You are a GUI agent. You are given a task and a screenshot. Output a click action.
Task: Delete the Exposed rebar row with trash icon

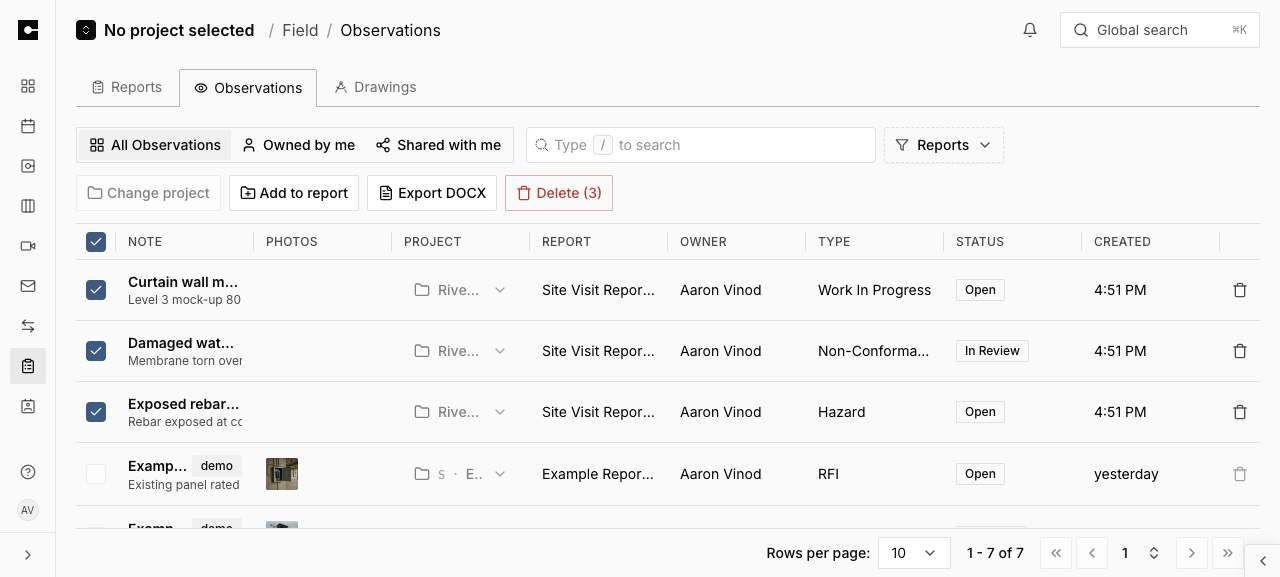[x=1240, y=412]
